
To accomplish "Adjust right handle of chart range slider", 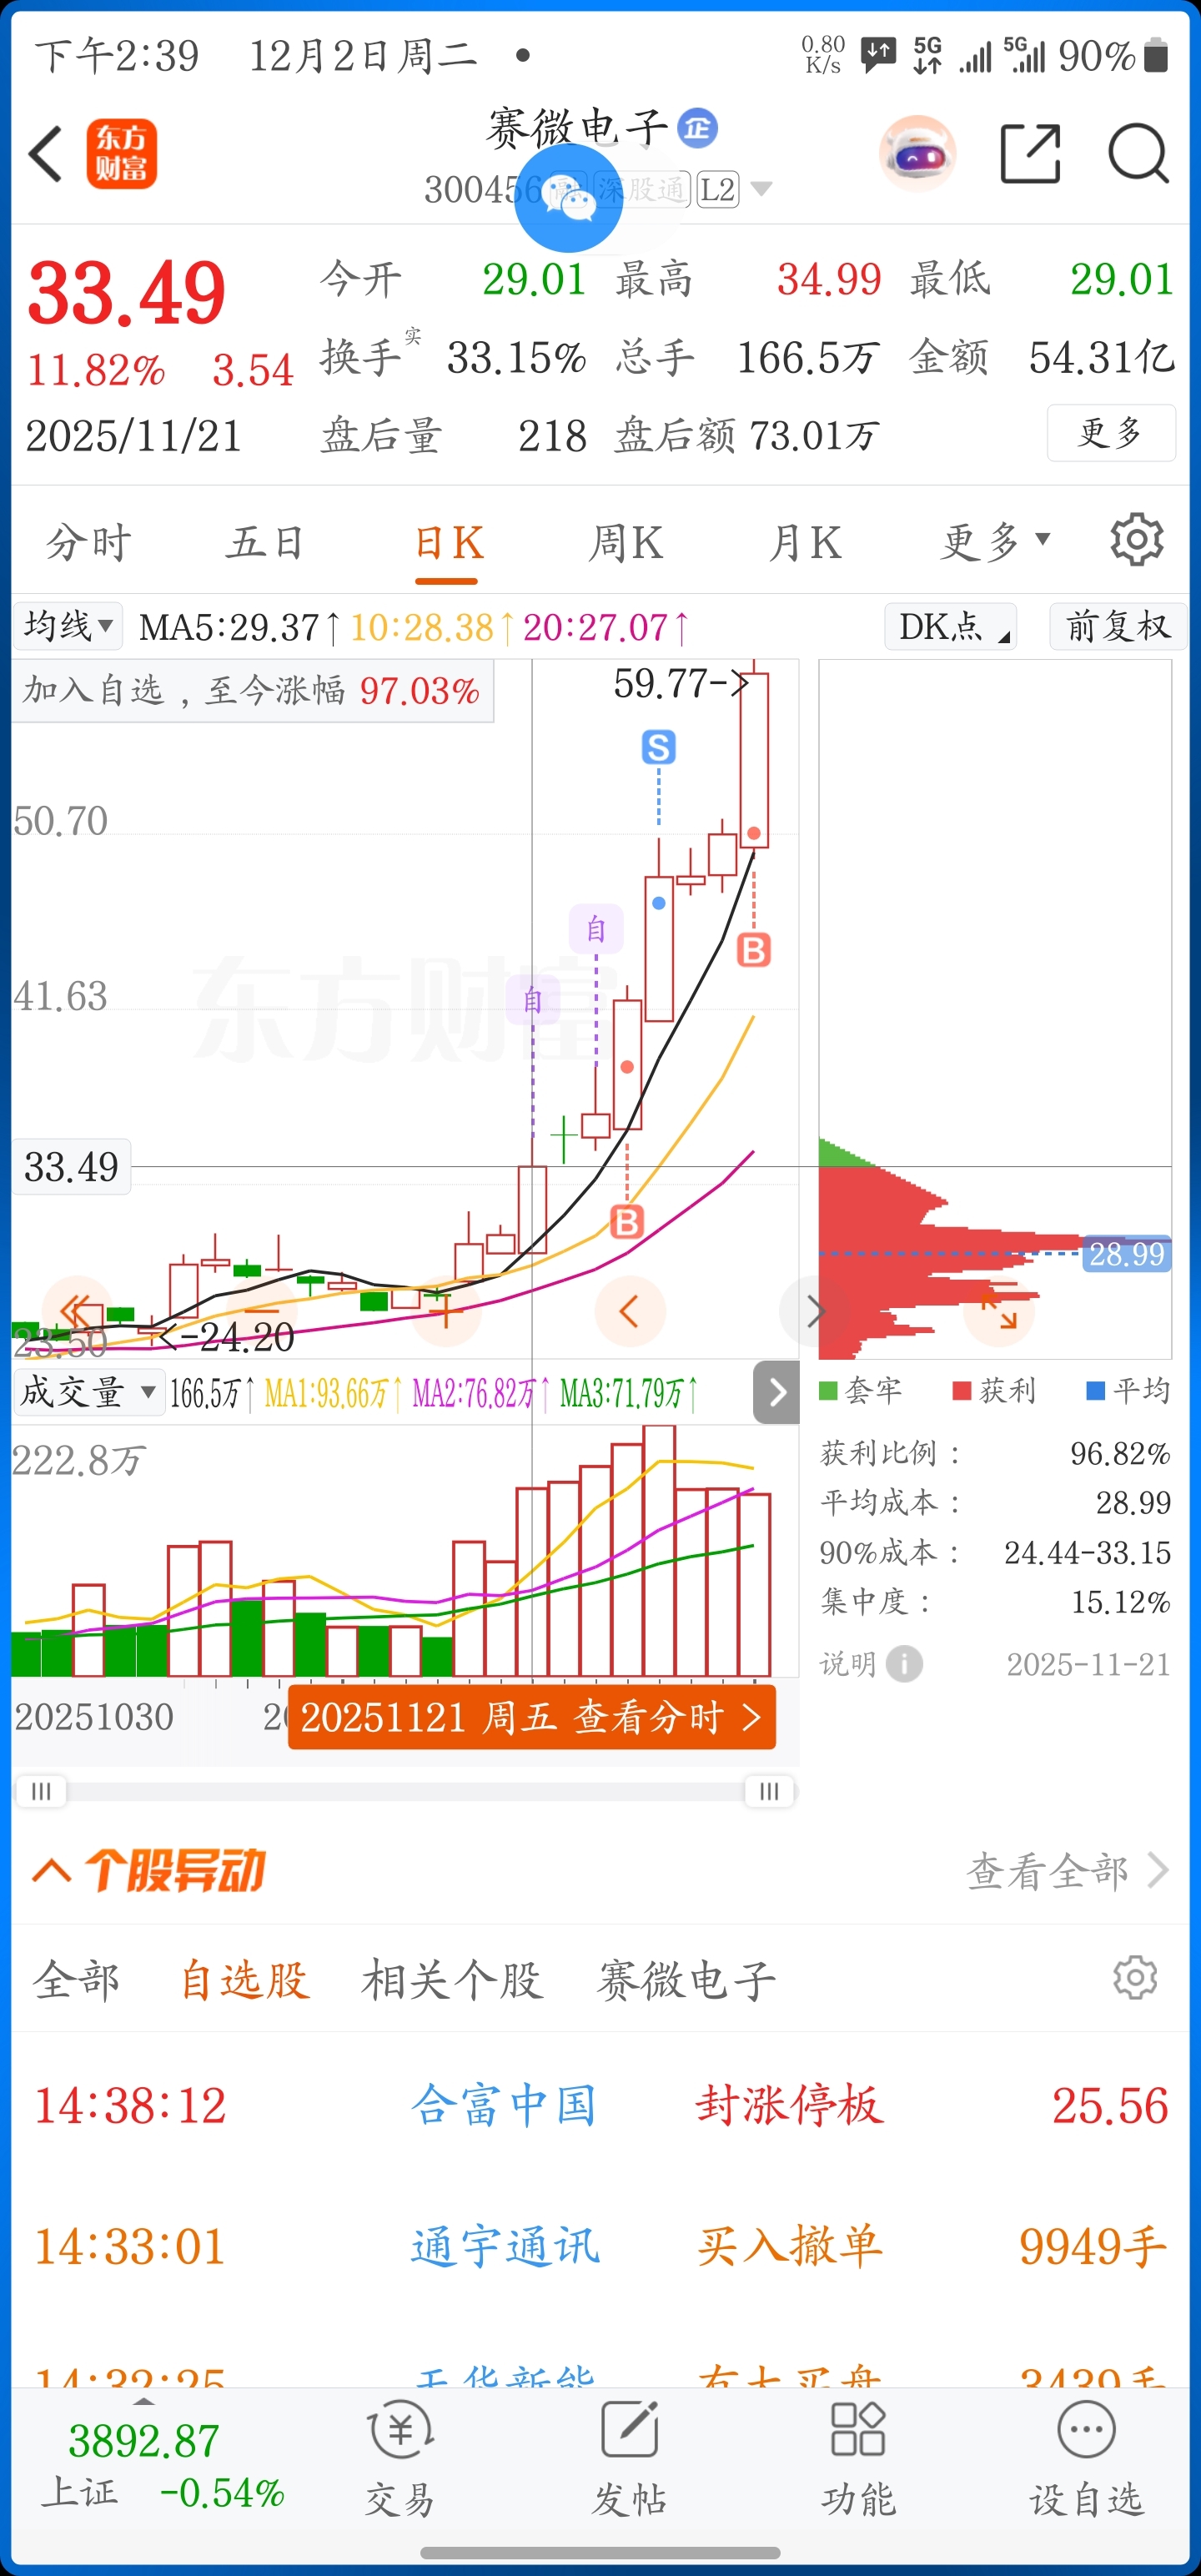I will 769,1791.
